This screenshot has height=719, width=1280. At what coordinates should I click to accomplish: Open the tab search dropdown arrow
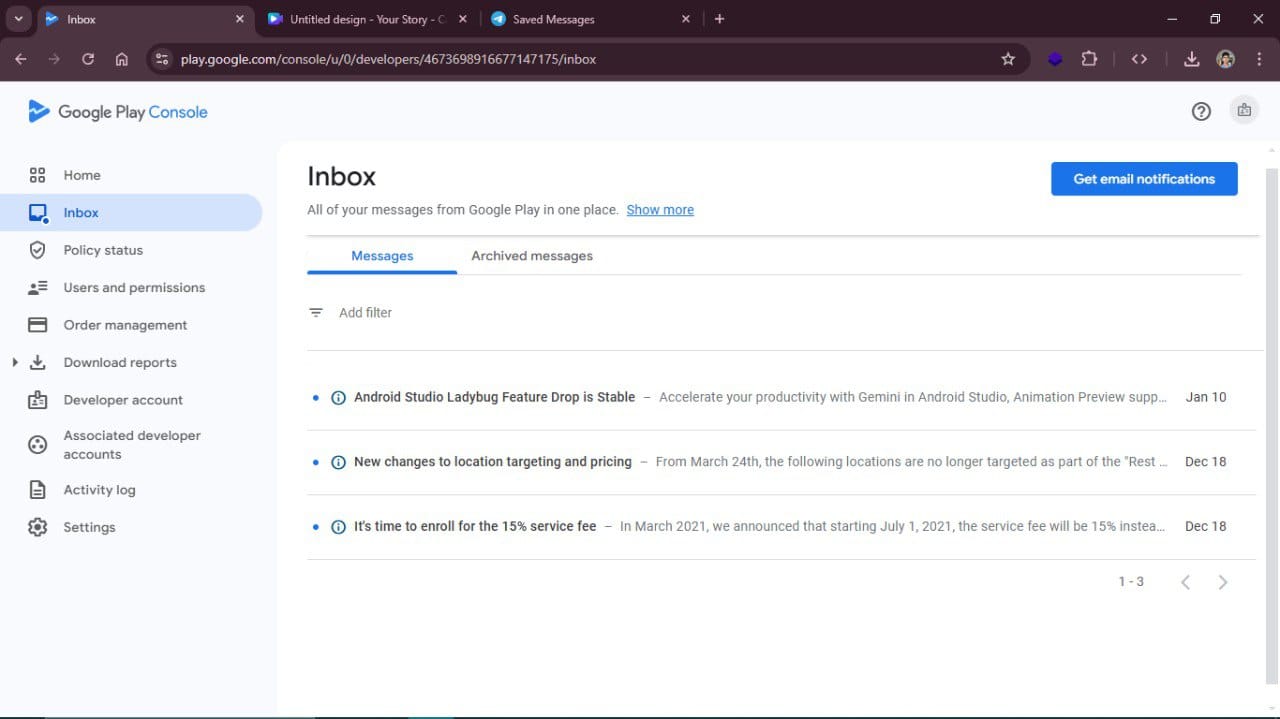(18, 19)
